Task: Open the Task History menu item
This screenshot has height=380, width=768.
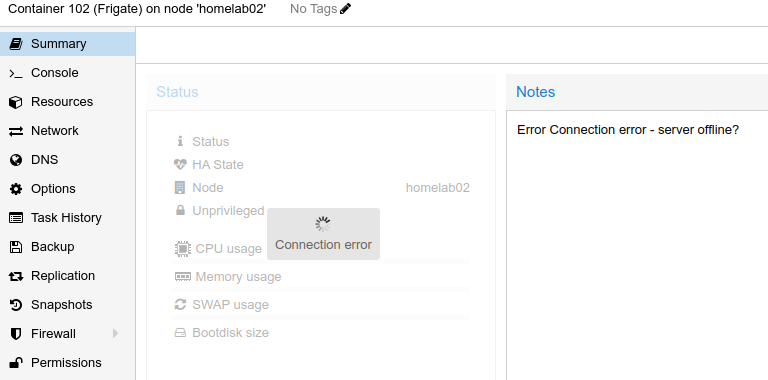Action: tap(68, 218)
